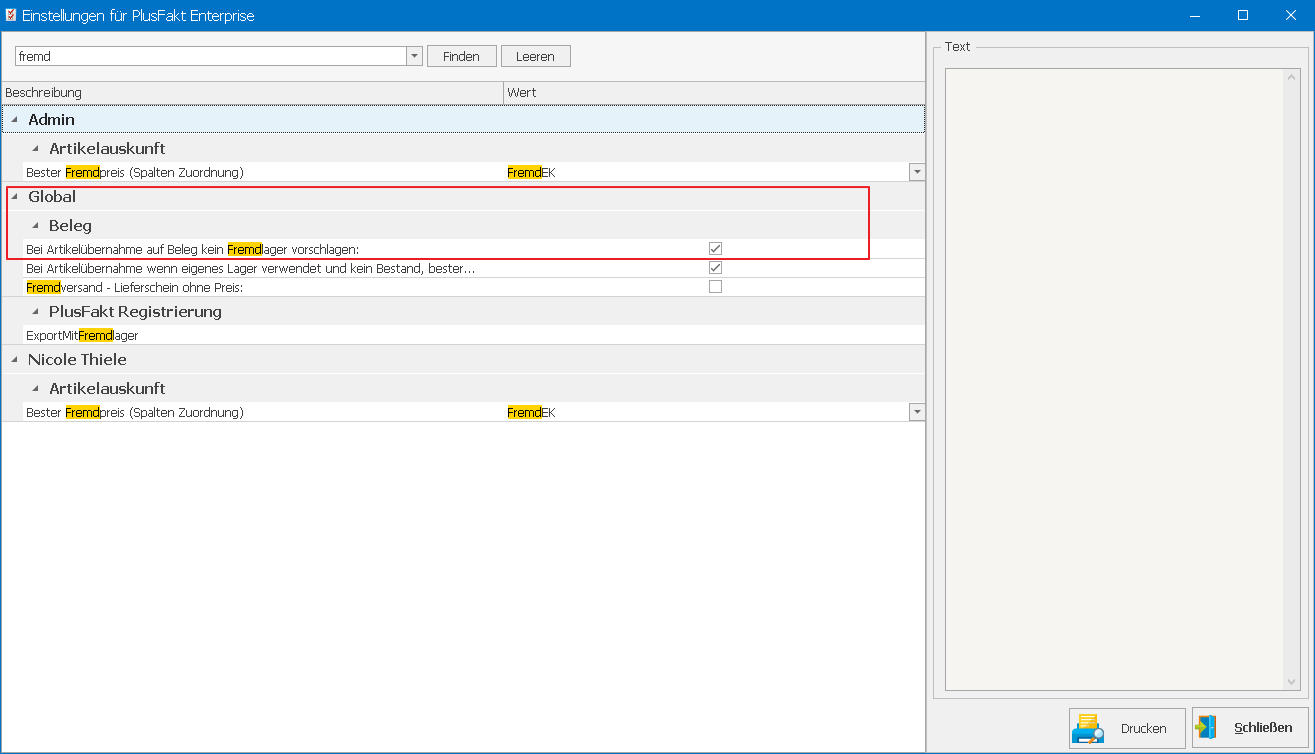Click the 'Global' heading text
Image resolution: width=1315 pixels, height=754 pixels.
click(x=52, y=197)
